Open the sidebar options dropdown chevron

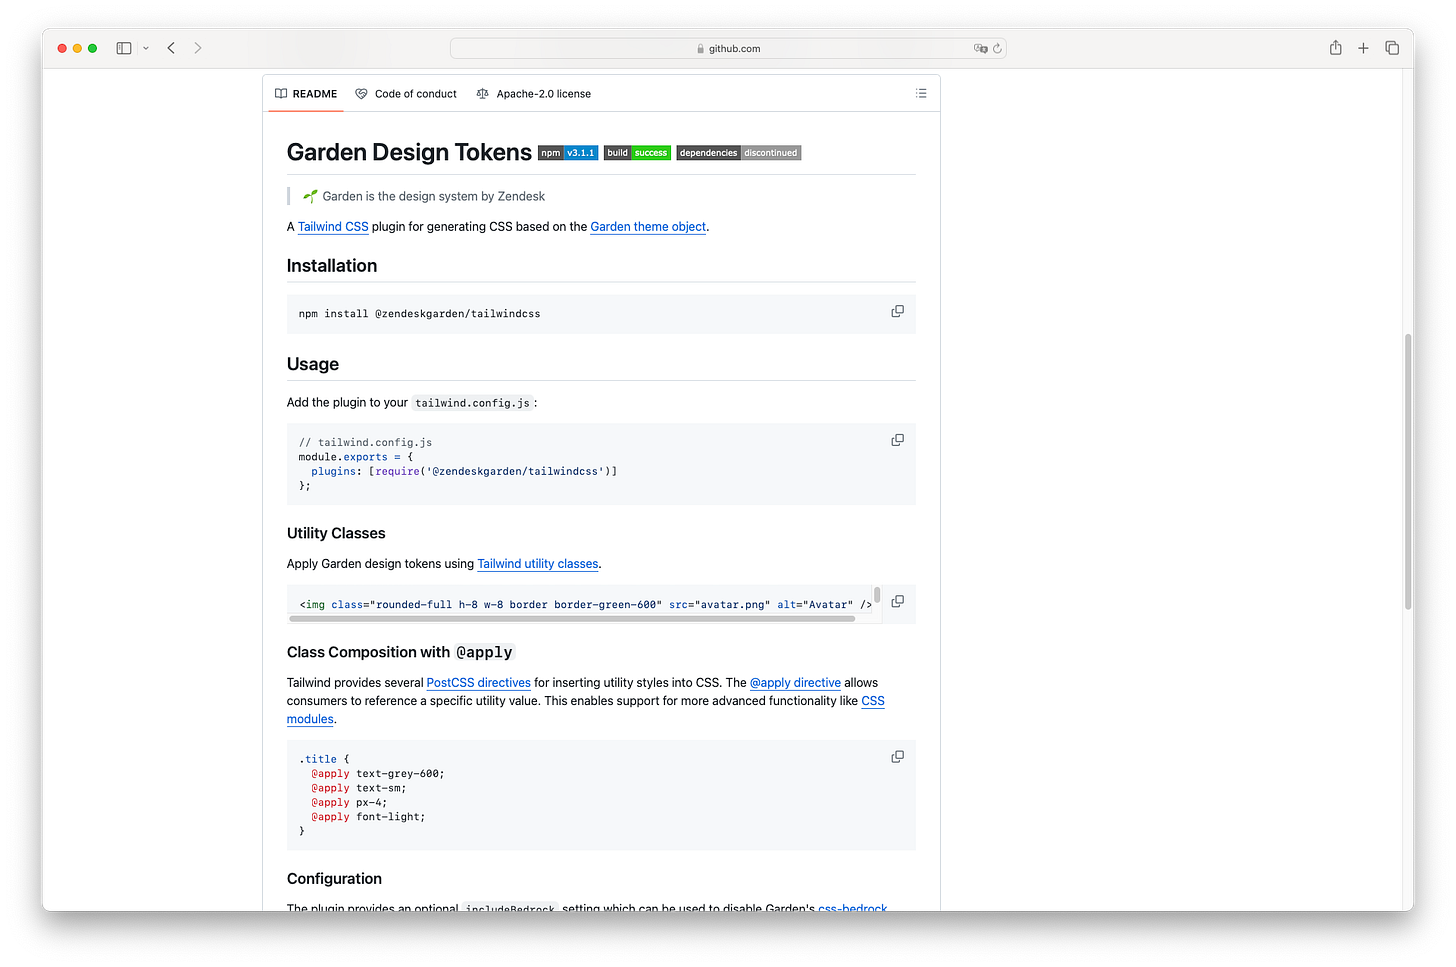click(x=146, y=48)
